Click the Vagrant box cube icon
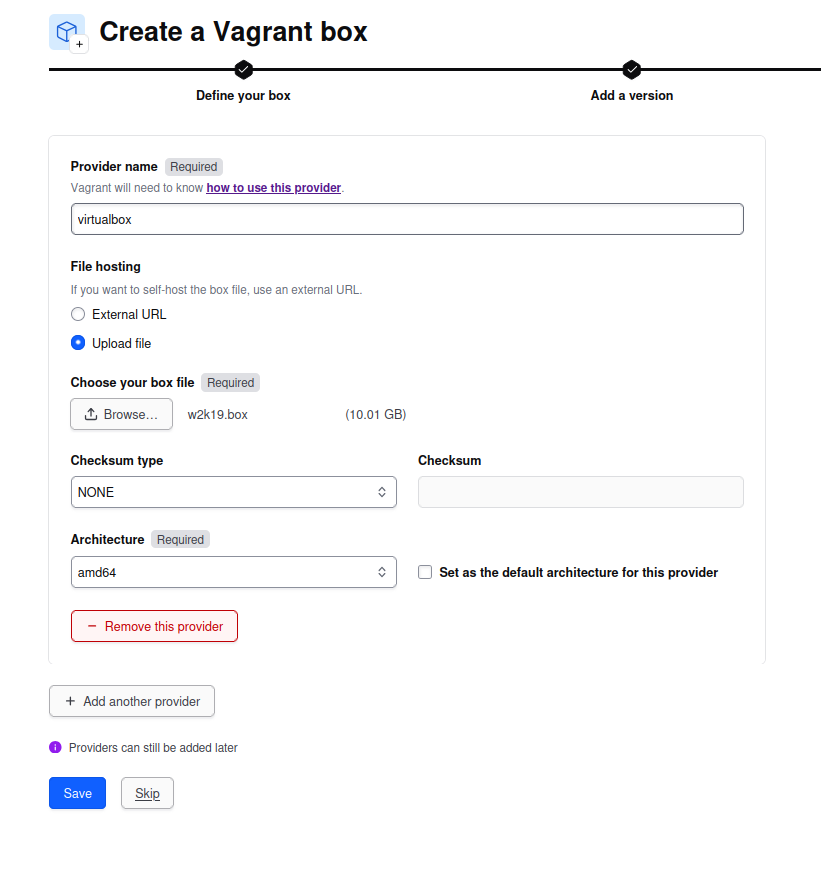 pos(67,32)
